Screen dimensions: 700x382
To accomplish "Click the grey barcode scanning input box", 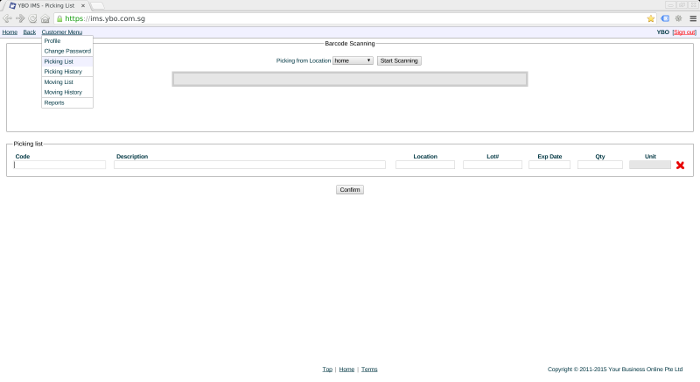I will (350, 79).
